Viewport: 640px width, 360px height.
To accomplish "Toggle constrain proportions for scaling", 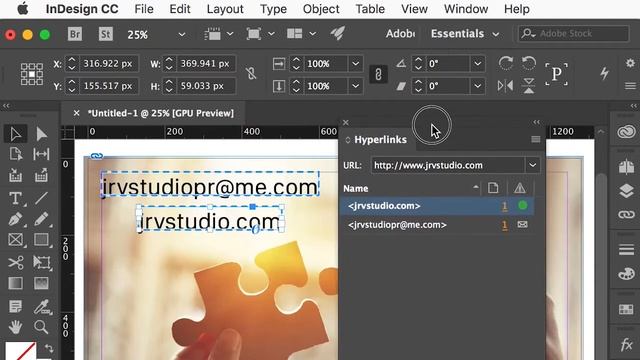I will tap(378, 74).
